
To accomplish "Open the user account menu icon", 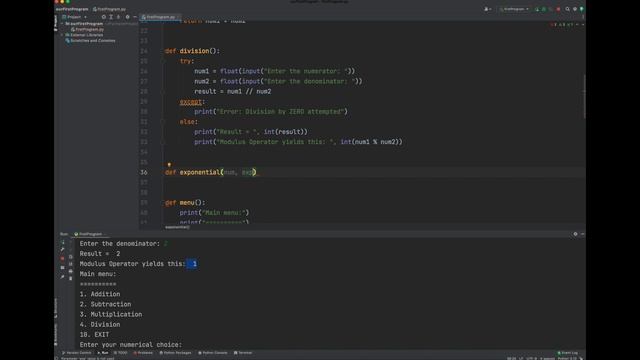I will coord(487,9).
